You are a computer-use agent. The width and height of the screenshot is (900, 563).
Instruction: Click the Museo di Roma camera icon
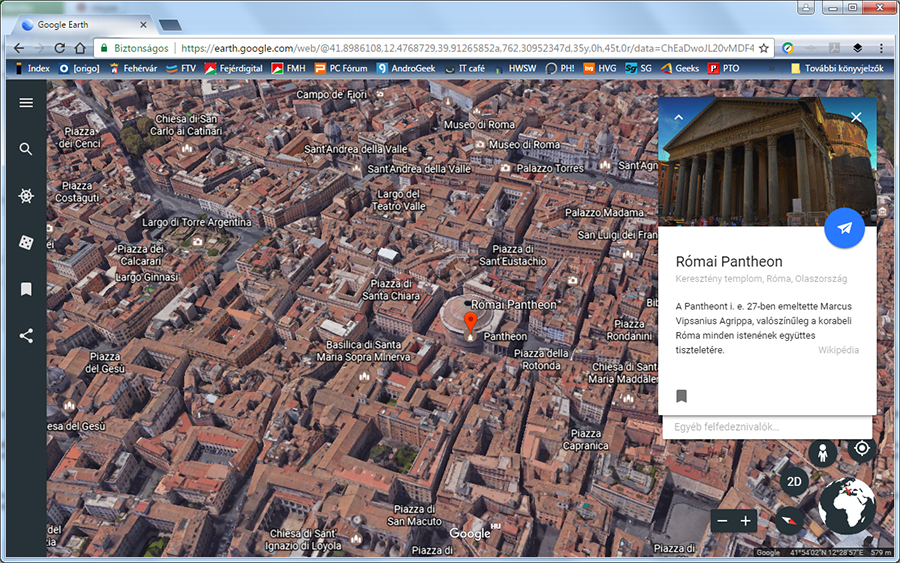(479, 145)
